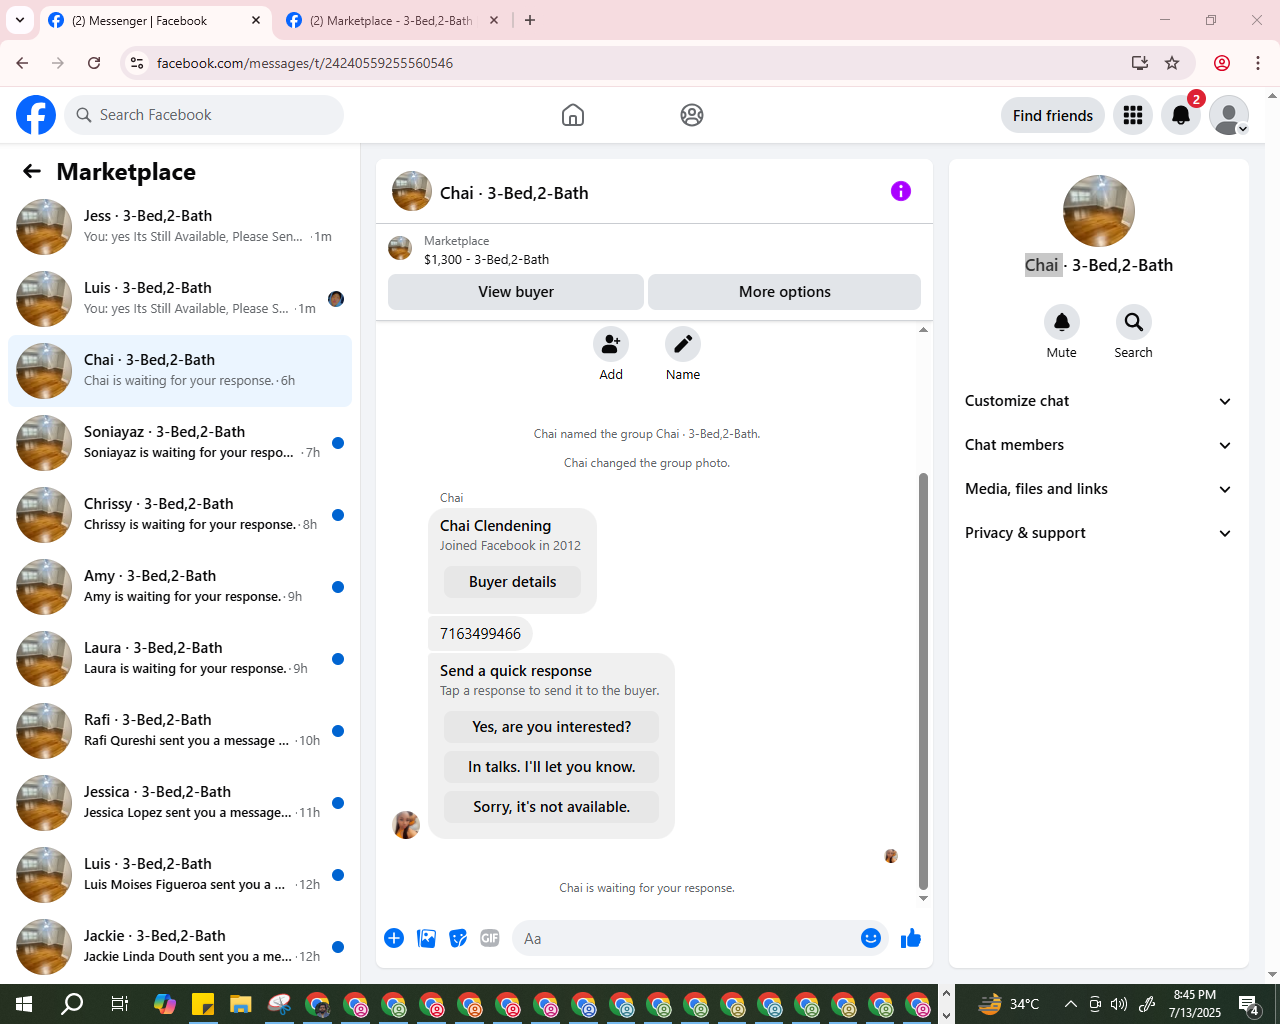Open the Groups icon in top bar
This screenshot has height=1024, width=1280.
point(692,115)
